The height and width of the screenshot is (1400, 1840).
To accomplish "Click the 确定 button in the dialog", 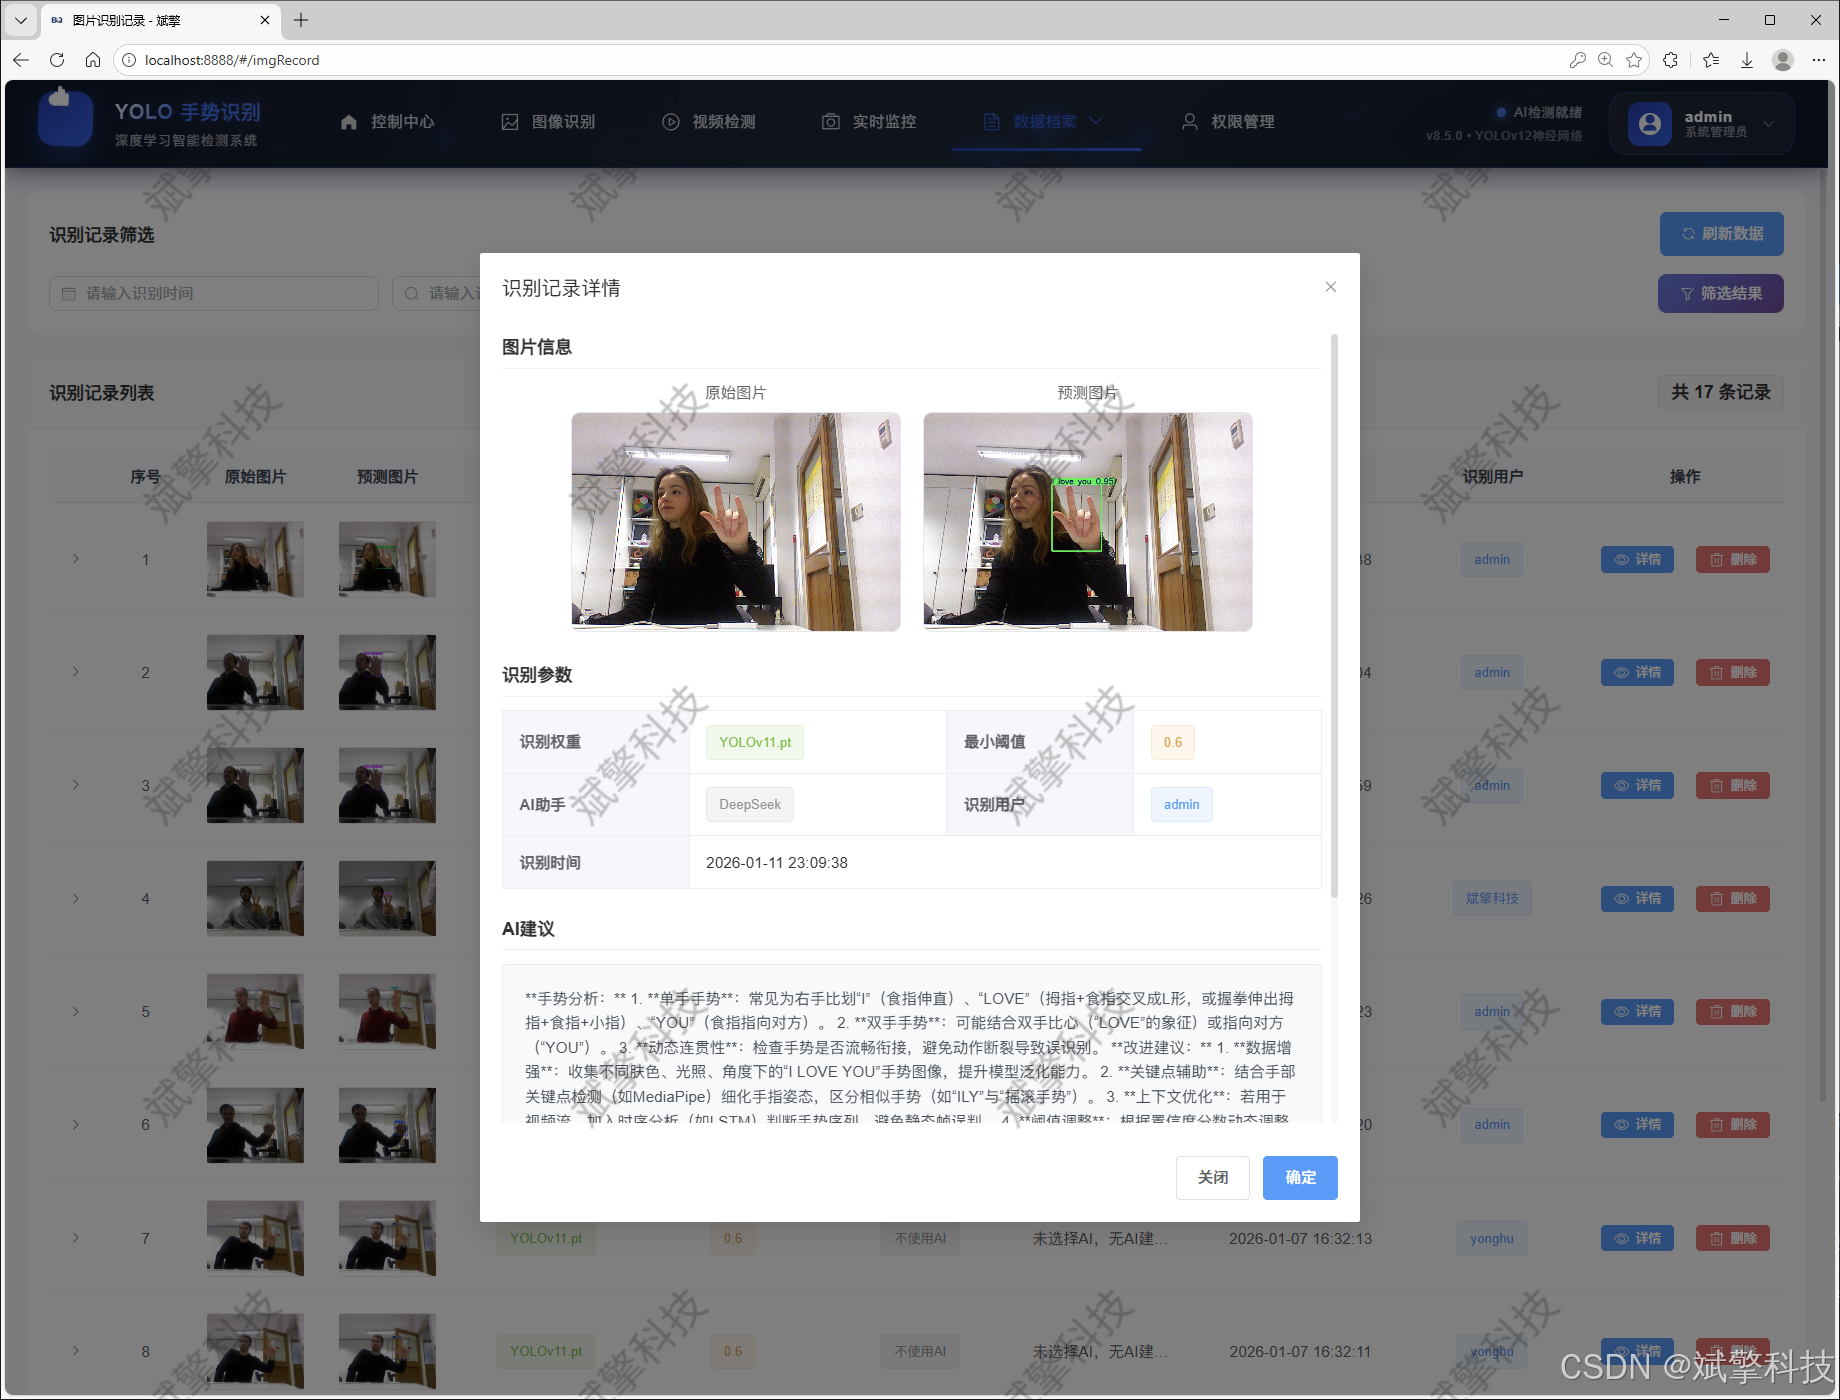I will [x=1300, y=1177].
